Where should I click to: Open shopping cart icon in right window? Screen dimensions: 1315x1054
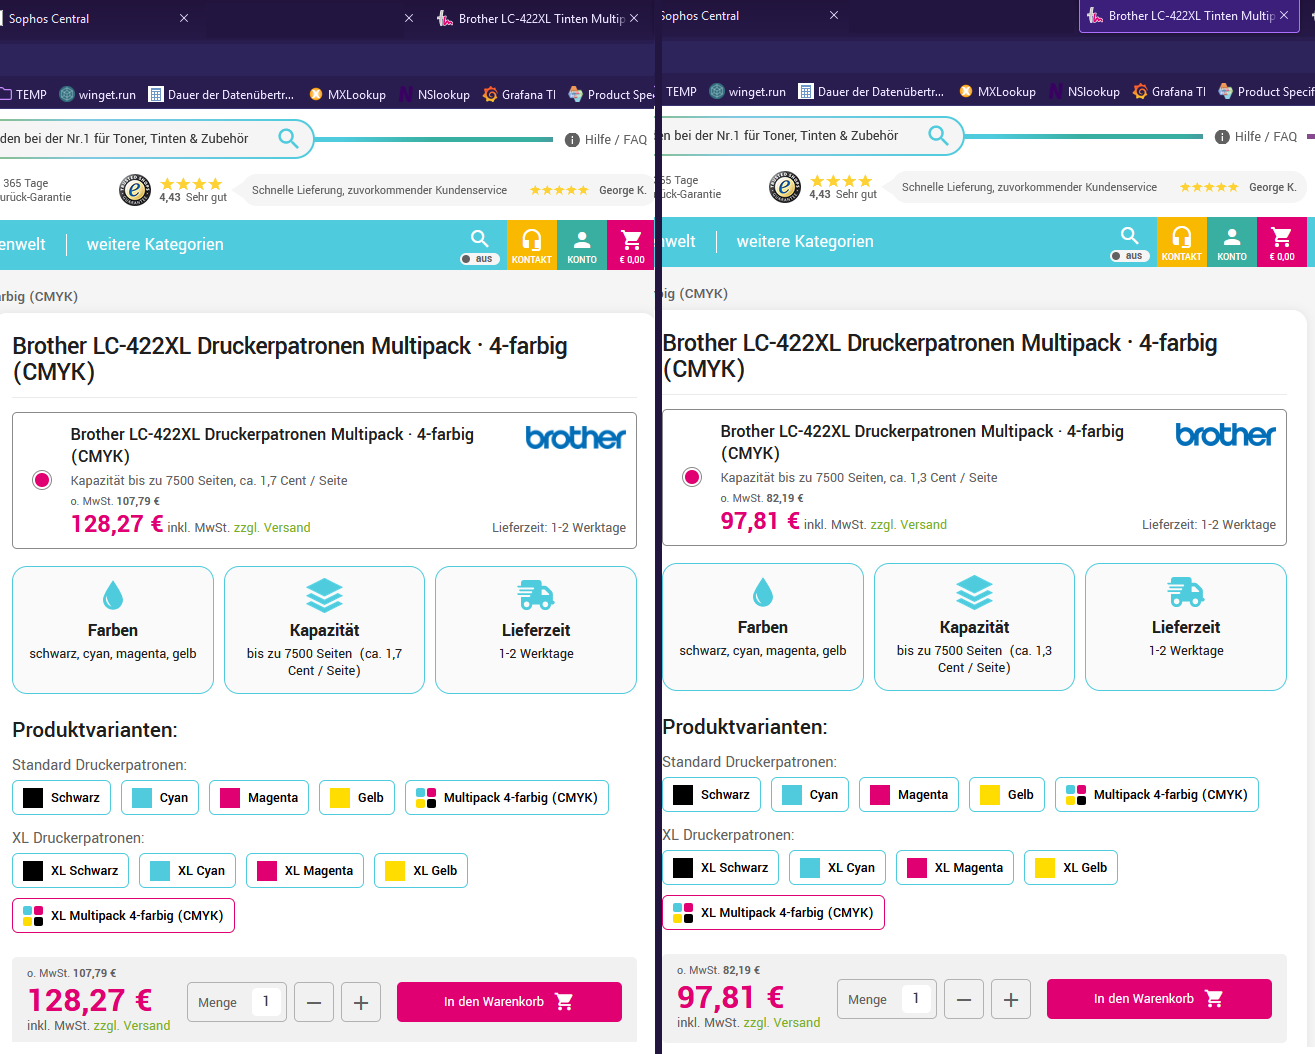click(1282, 242)
